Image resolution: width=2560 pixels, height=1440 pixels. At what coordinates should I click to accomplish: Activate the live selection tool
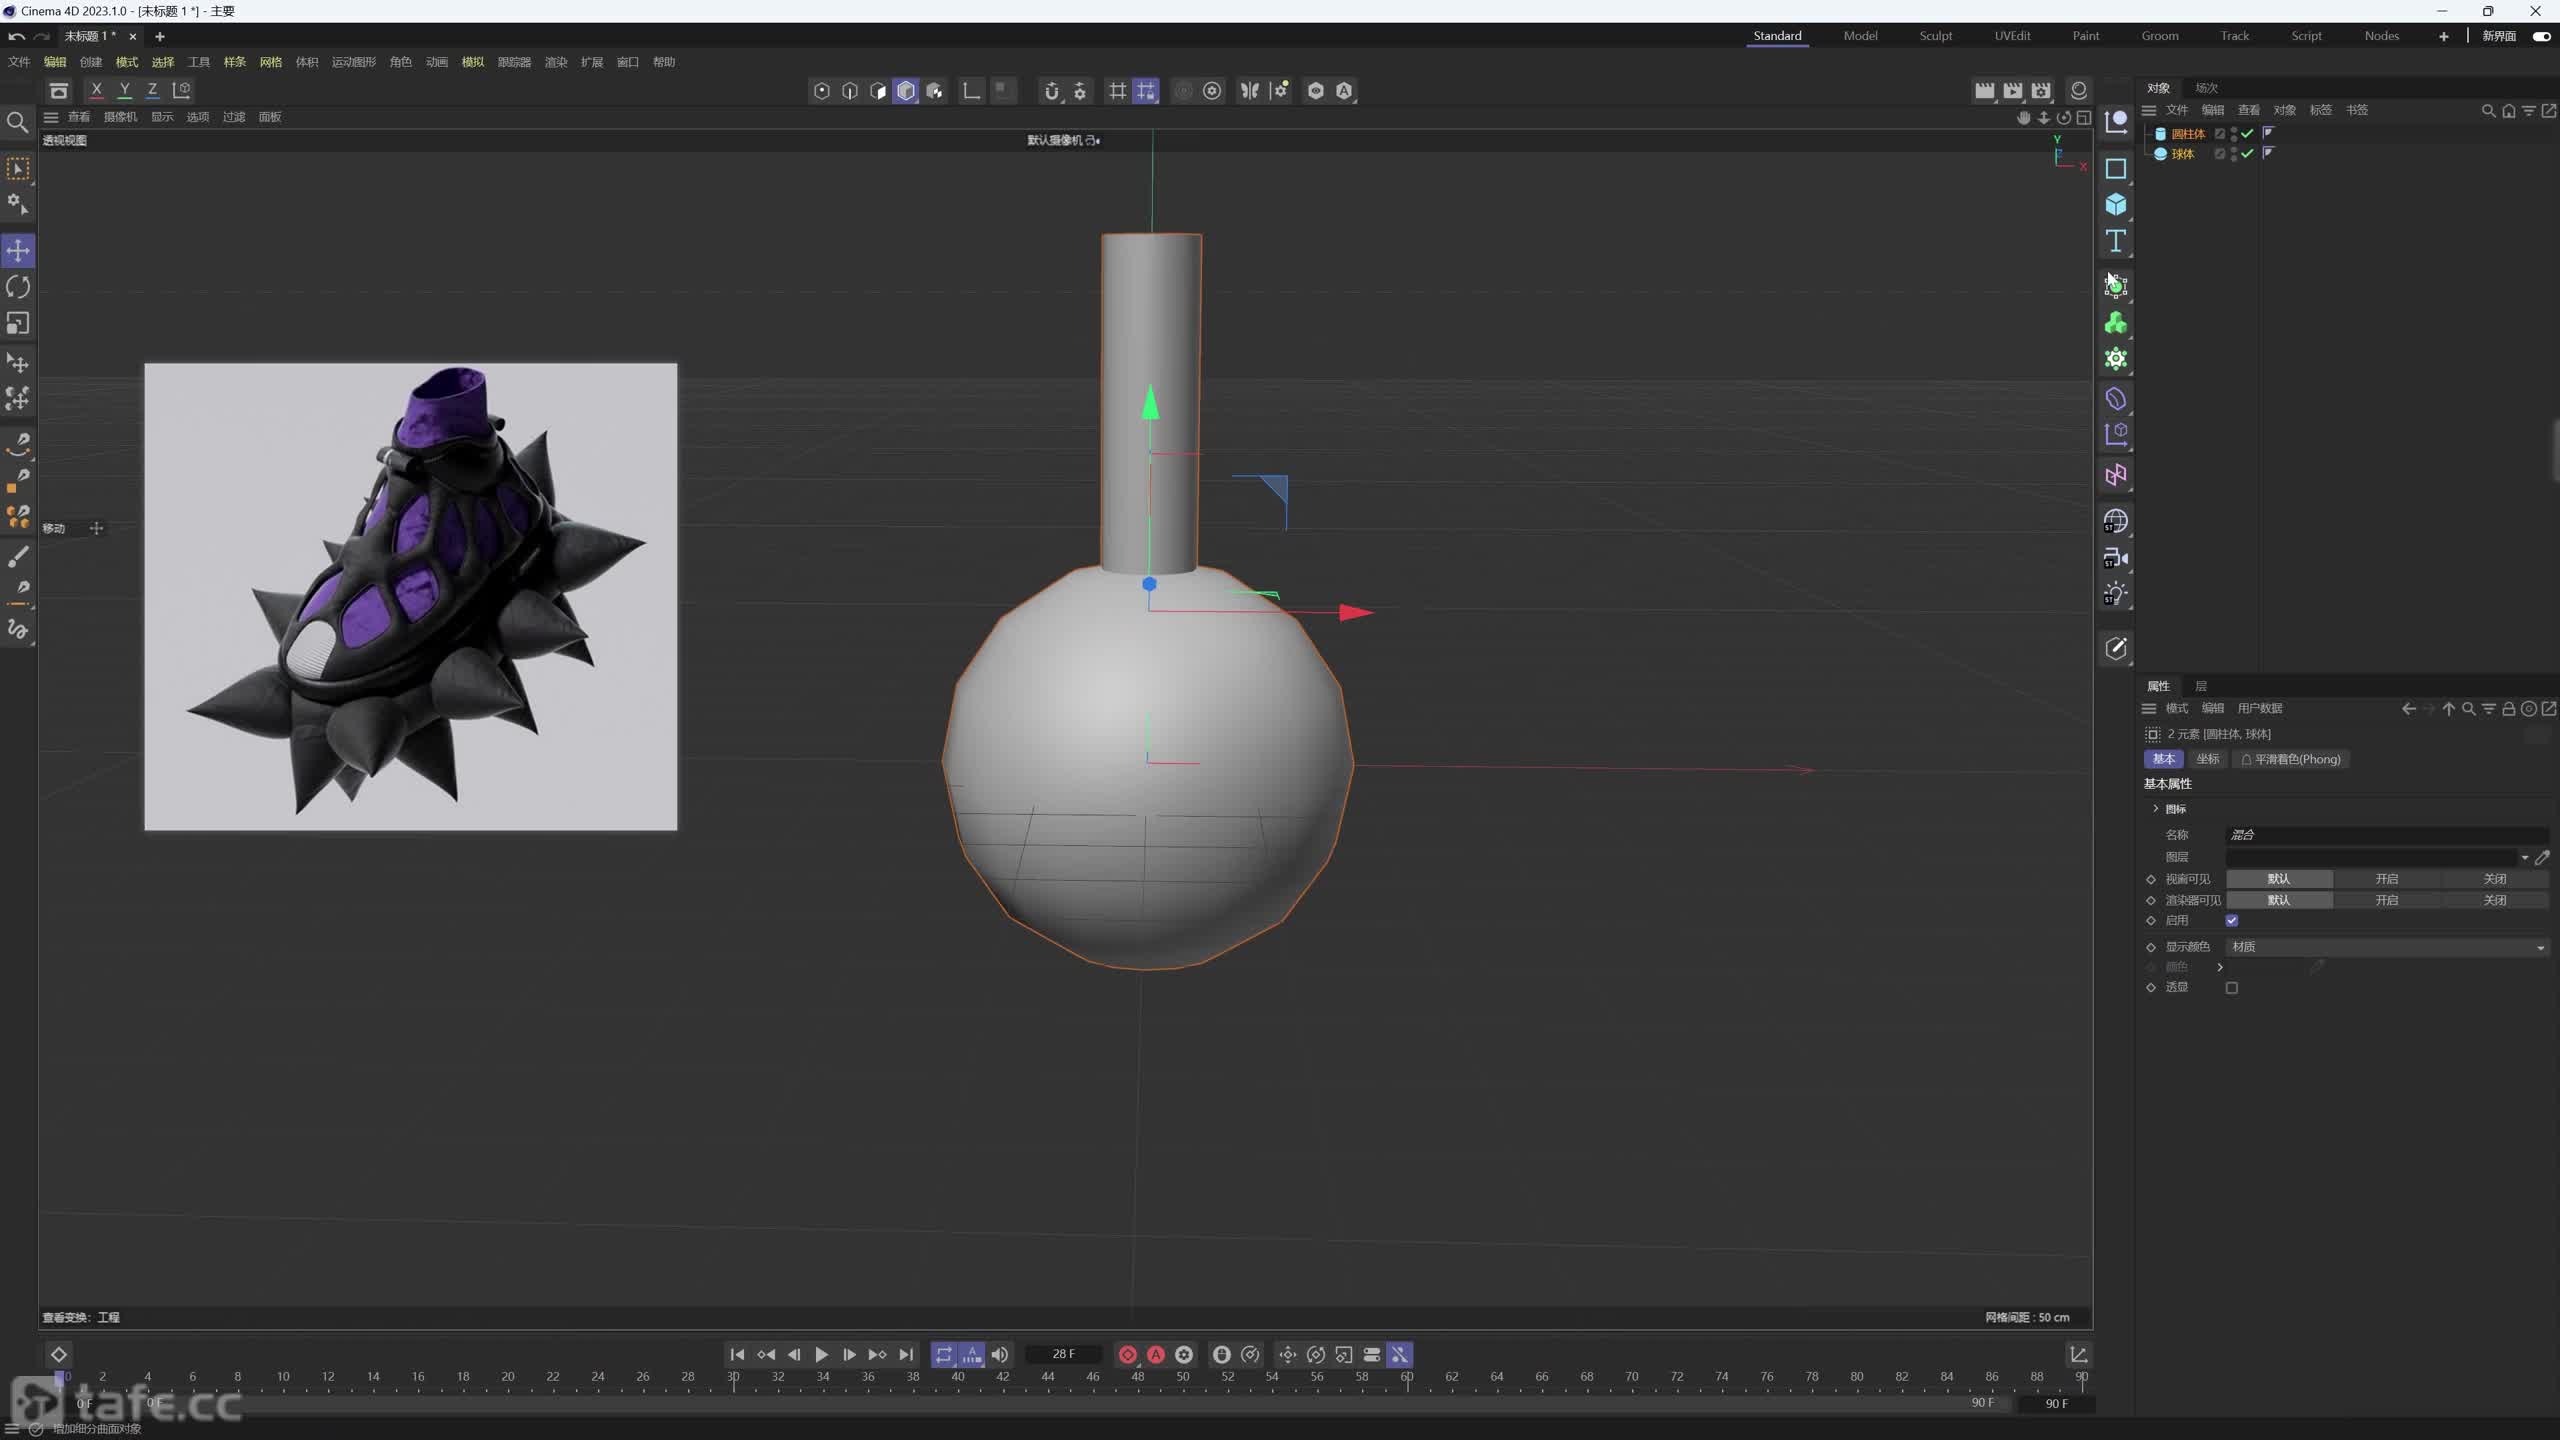point(18,169)
